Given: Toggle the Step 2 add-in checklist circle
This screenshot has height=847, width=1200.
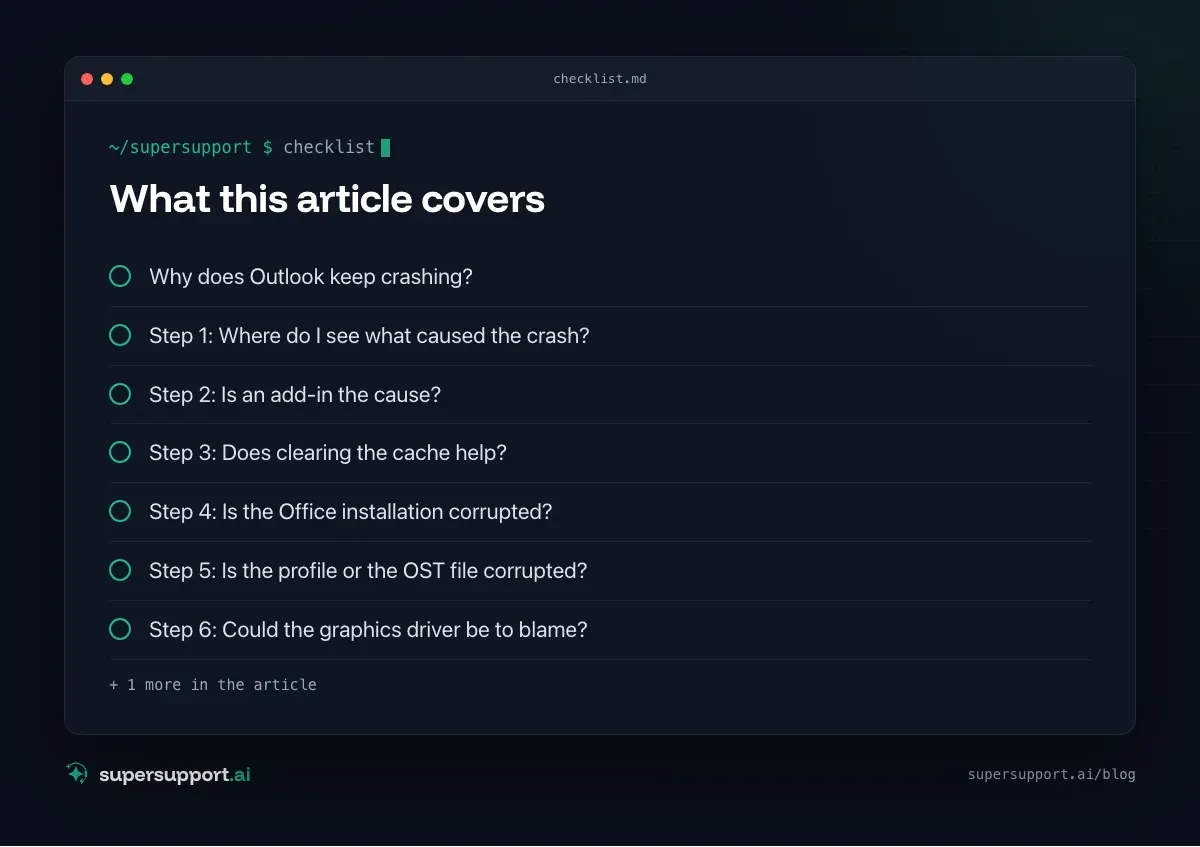Looking at the screenshot, I should click(x=120, y=394).
